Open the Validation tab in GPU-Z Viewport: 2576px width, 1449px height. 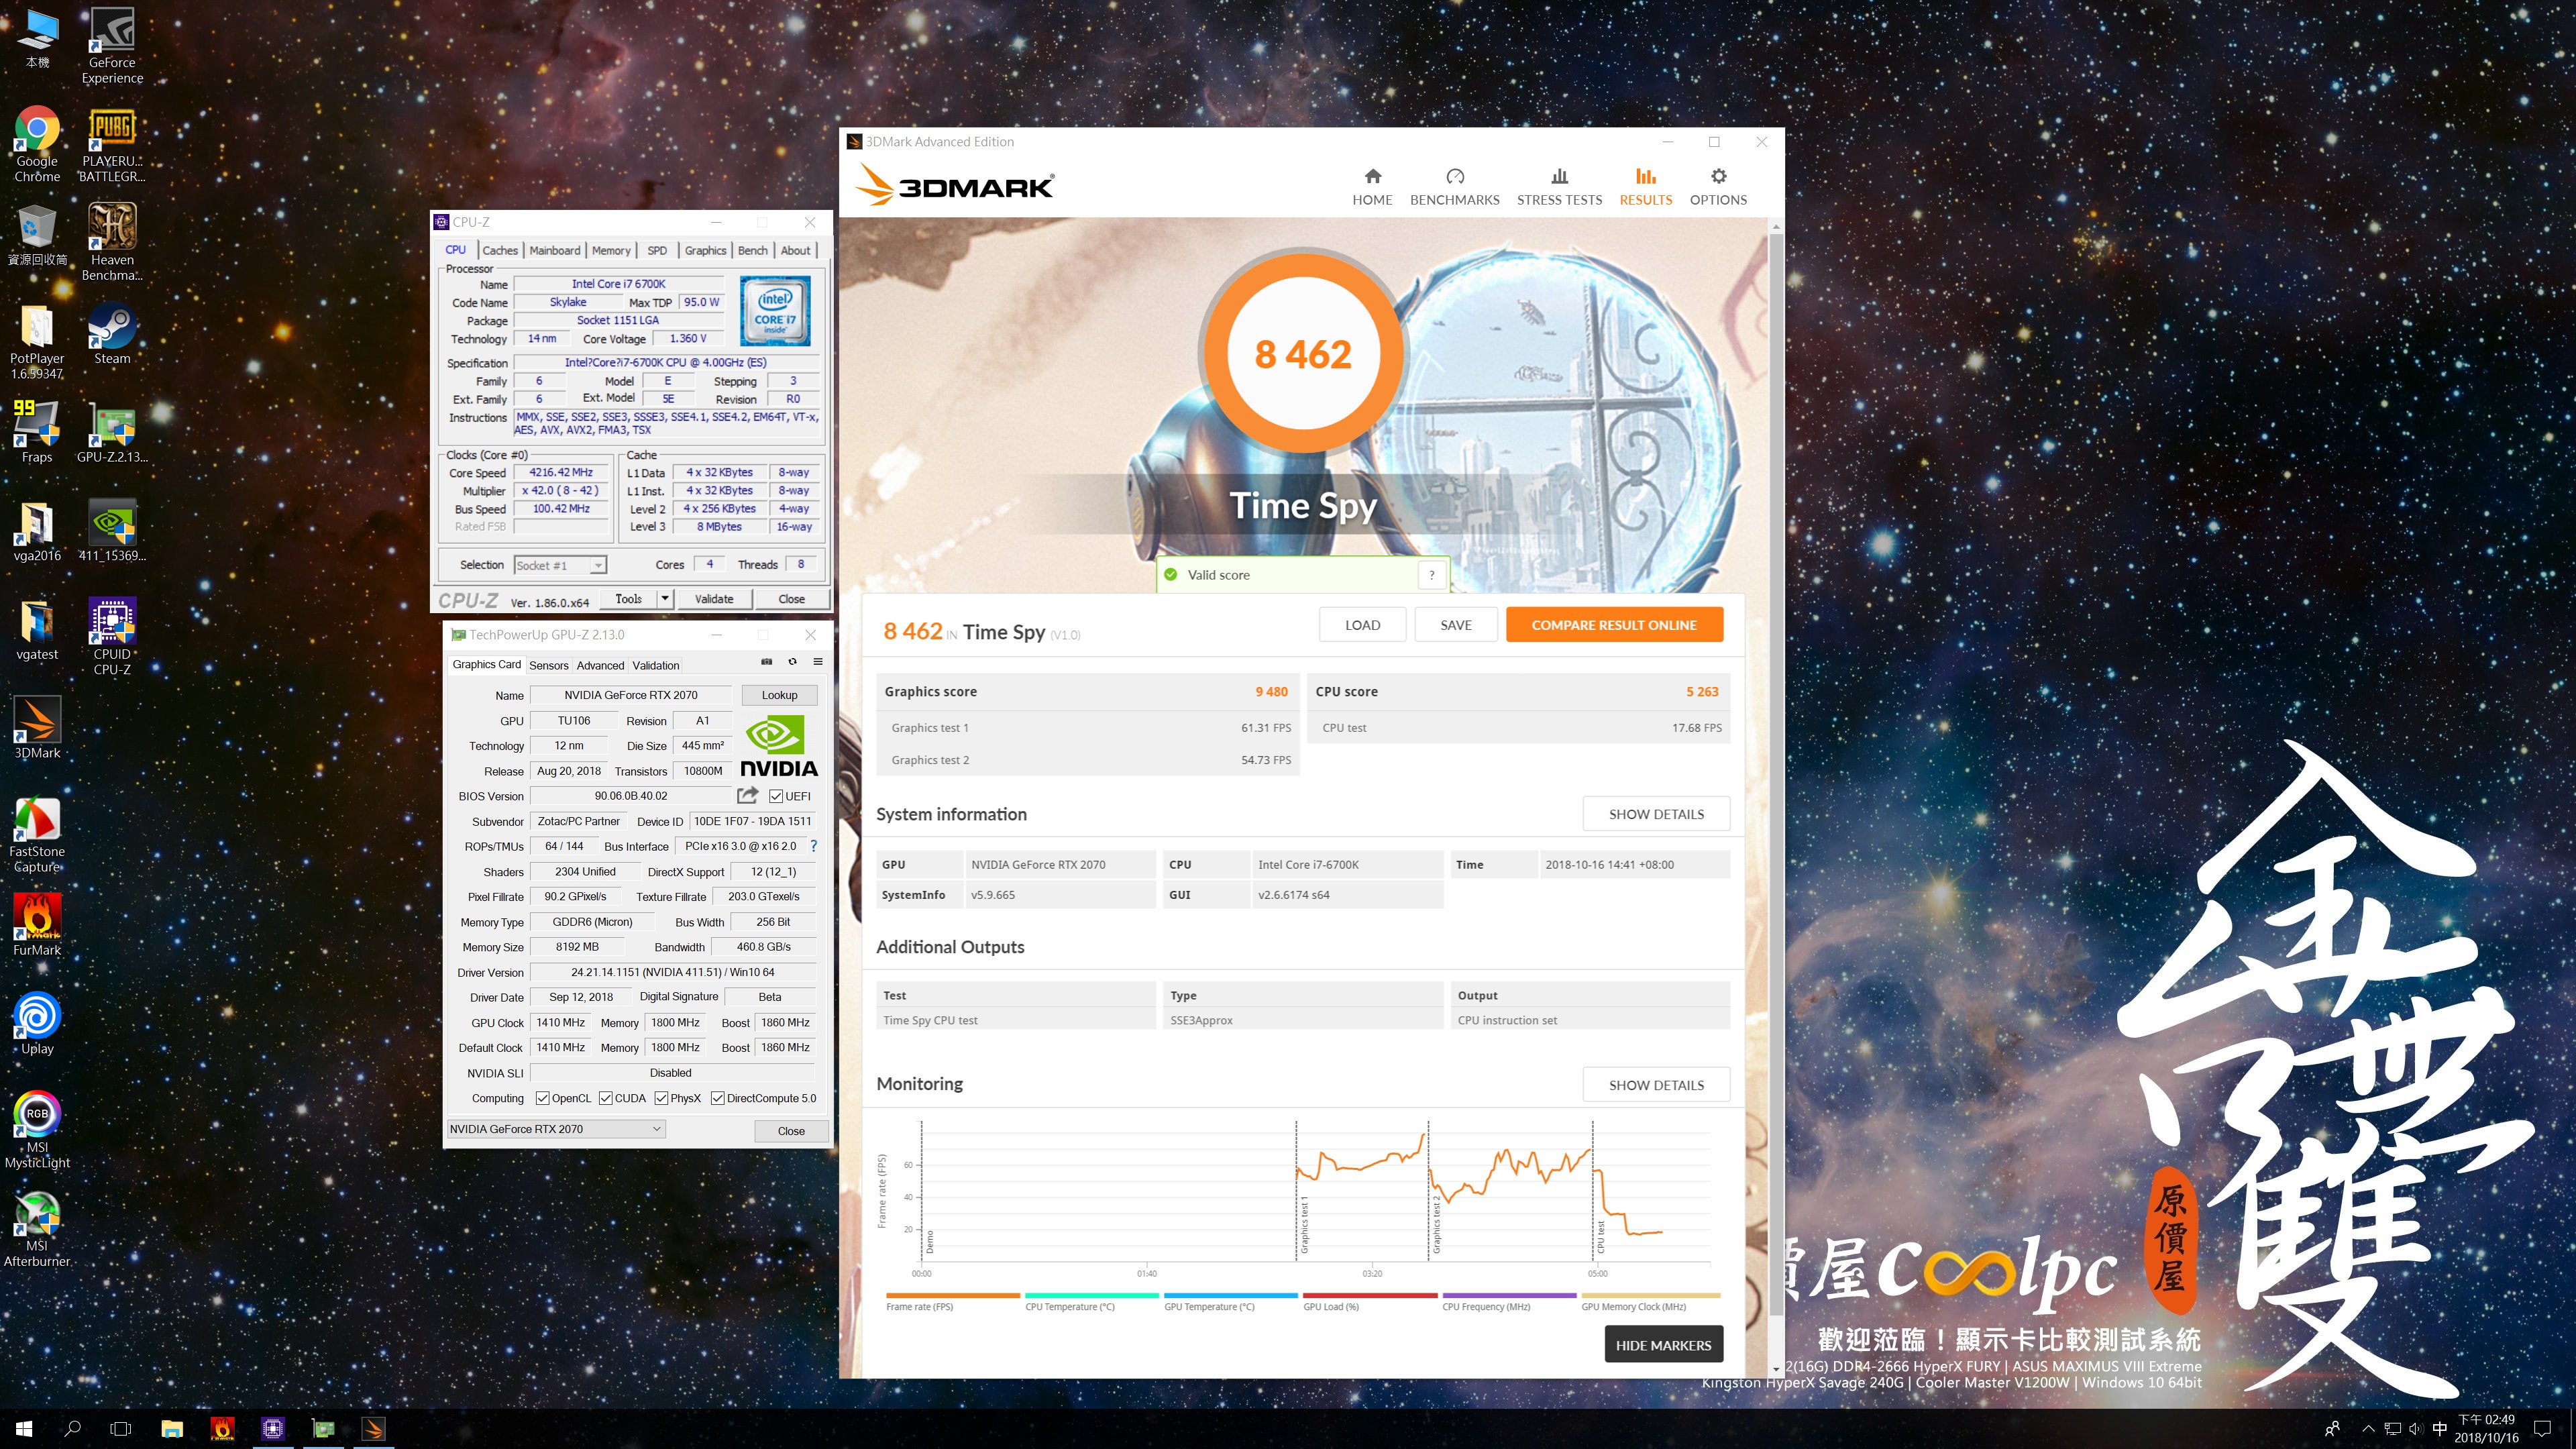(x=655, y=665)
